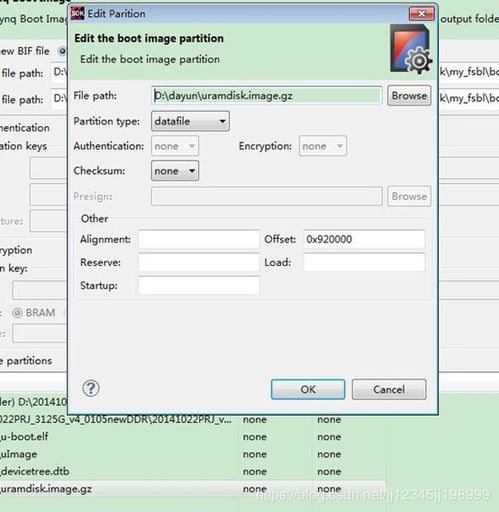The height and width of the screenshot is (512, 499).
Task: Confirm with the OK button
Action: [x=308, y=389]
